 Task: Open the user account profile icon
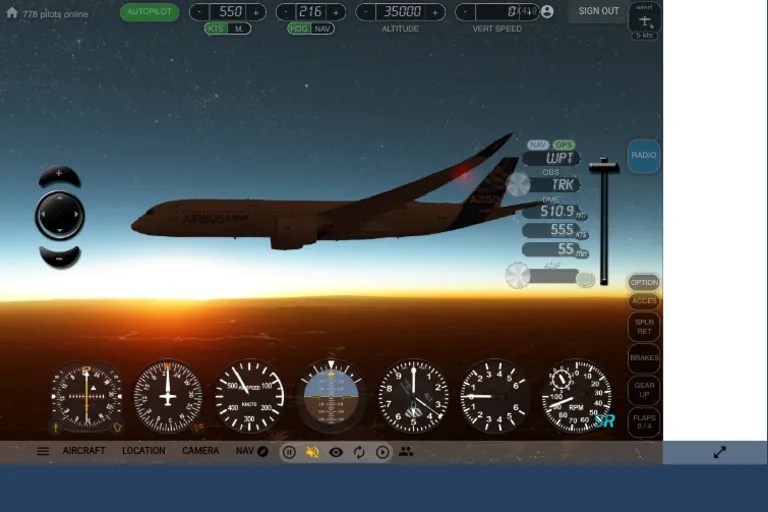[548, 12]
